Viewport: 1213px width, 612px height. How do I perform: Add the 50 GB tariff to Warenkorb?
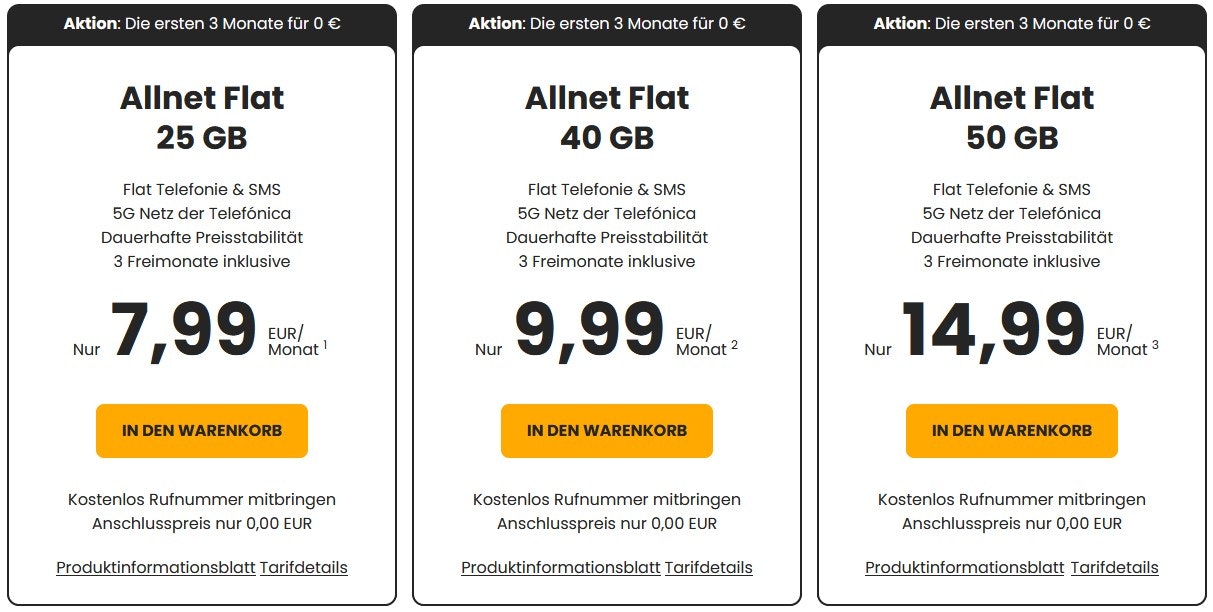coord(1011,431)
